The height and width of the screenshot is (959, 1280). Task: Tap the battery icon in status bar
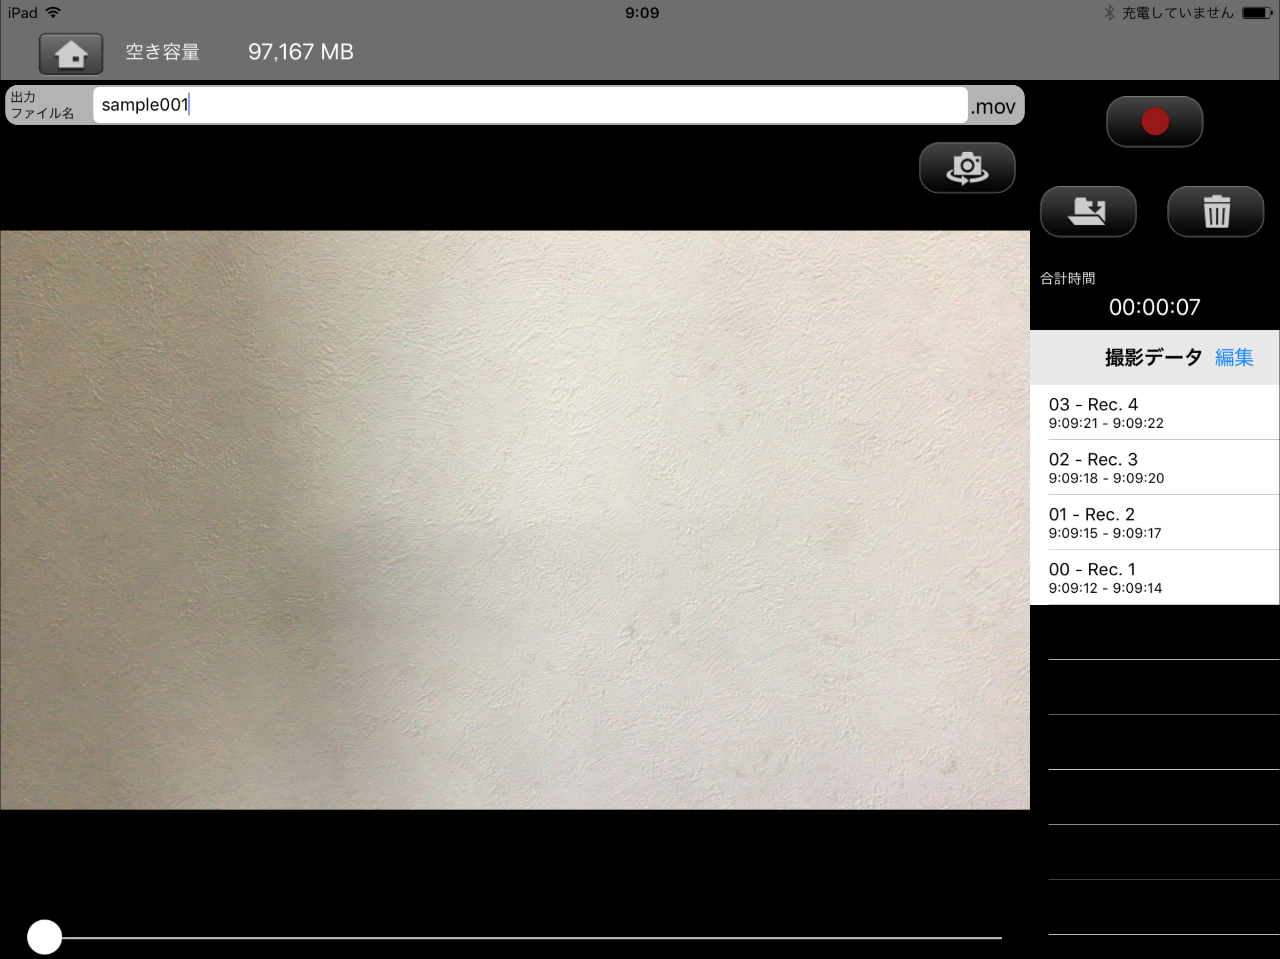(1257, 13)
